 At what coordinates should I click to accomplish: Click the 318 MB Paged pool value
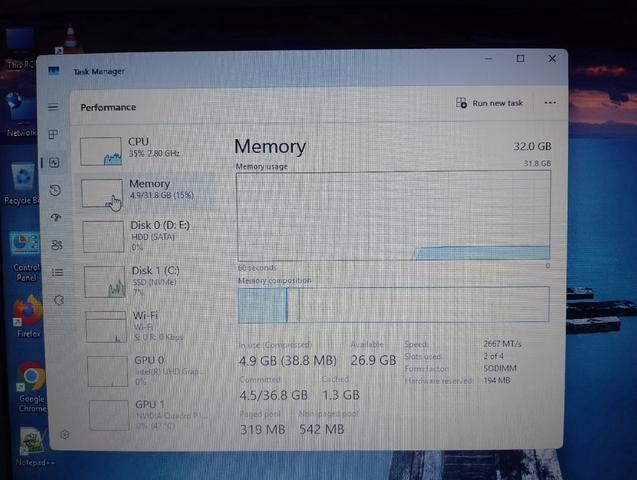(262, 430)
